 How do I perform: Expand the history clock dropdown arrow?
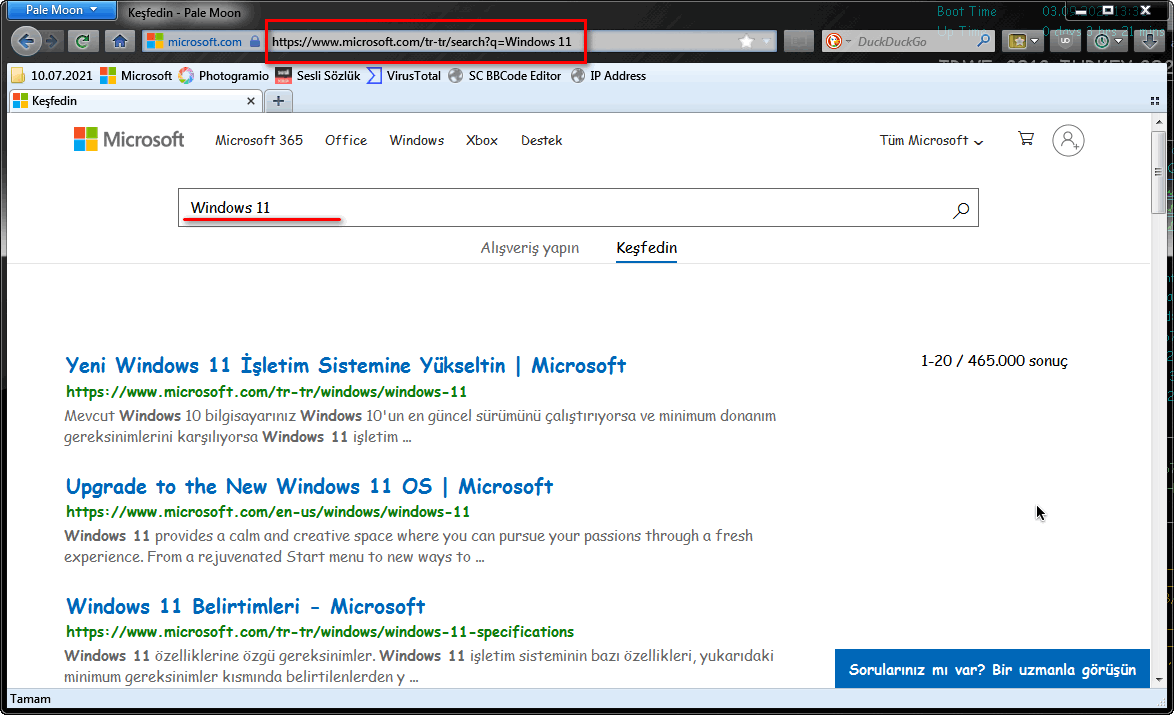[1119, 41]
